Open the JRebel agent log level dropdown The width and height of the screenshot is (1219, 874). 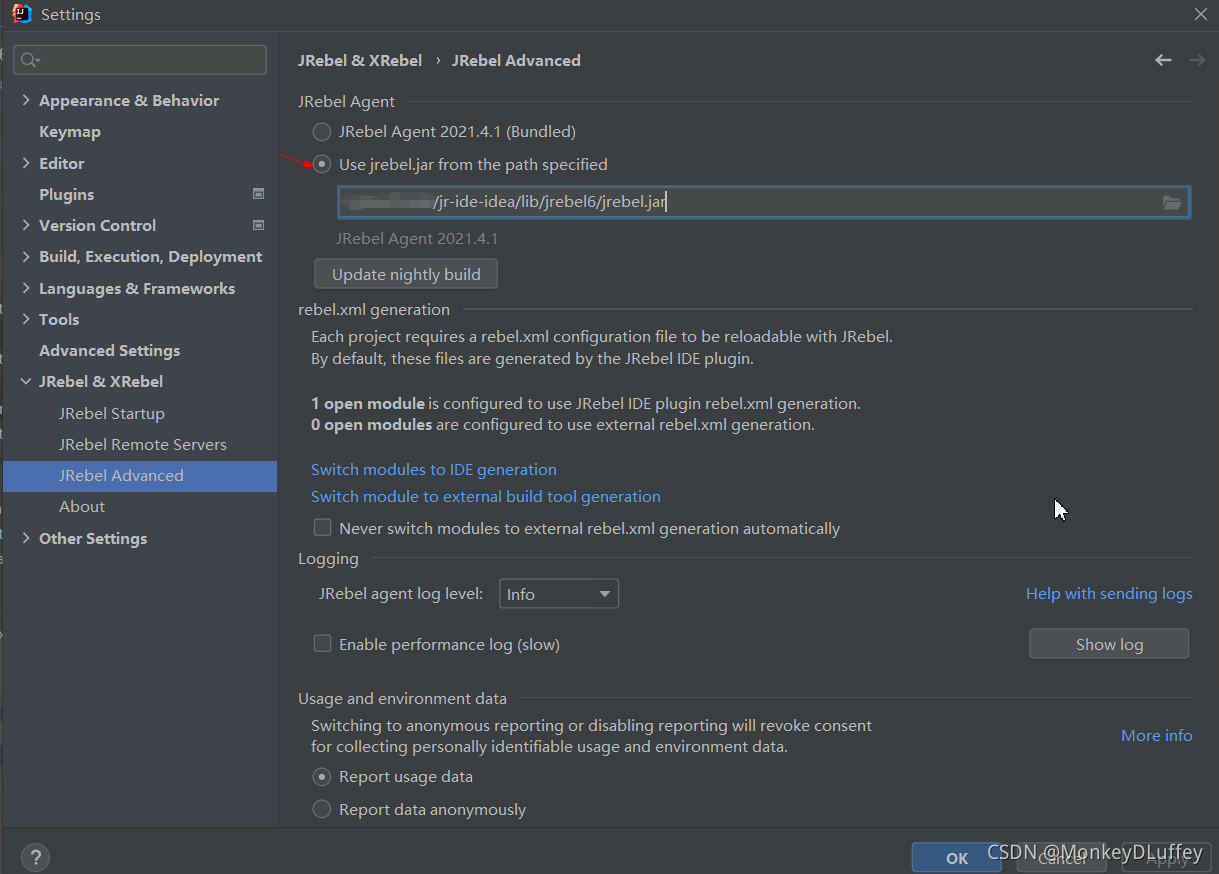click(x=558, y=594)
